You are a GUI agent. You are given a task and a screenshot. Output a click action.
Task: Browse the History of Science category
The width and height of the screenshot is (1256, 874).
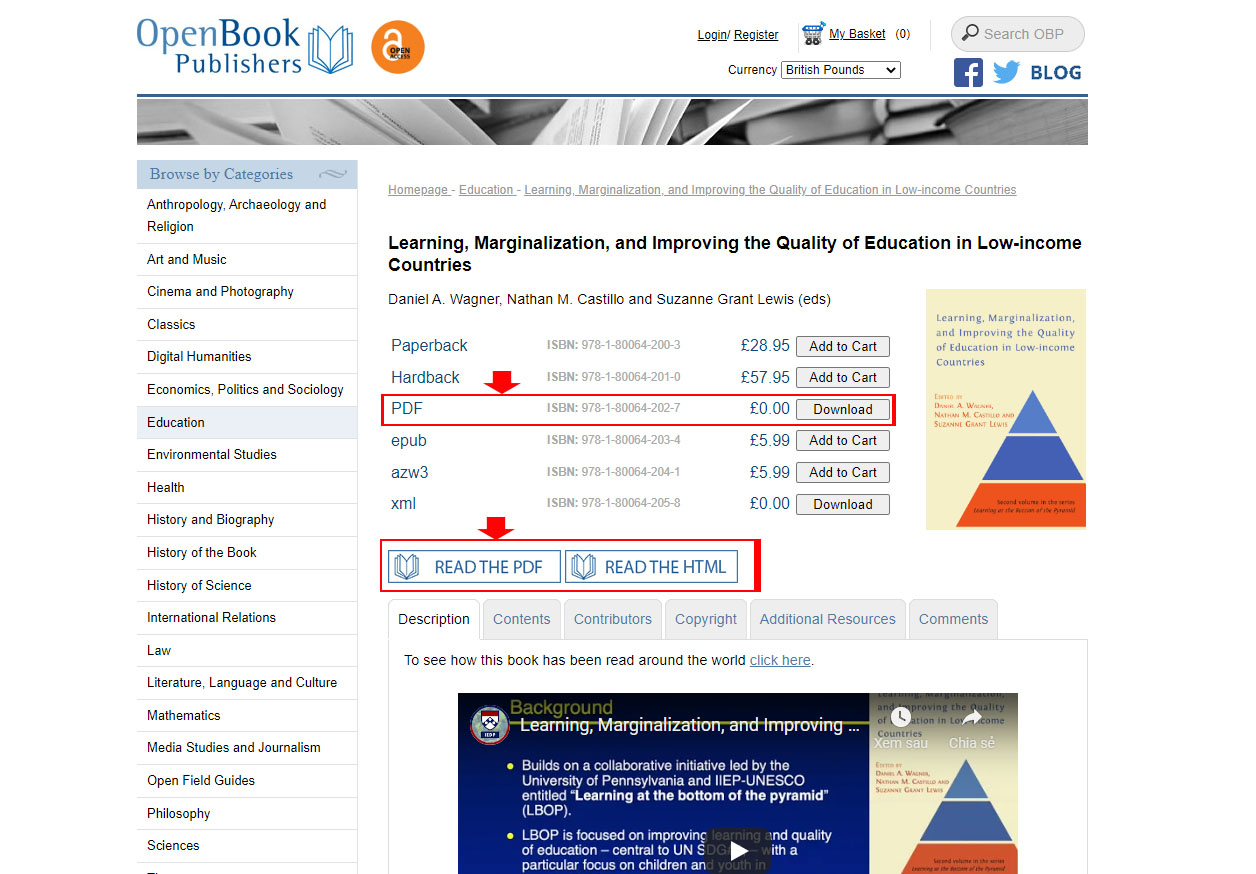[x=247, y=586]
